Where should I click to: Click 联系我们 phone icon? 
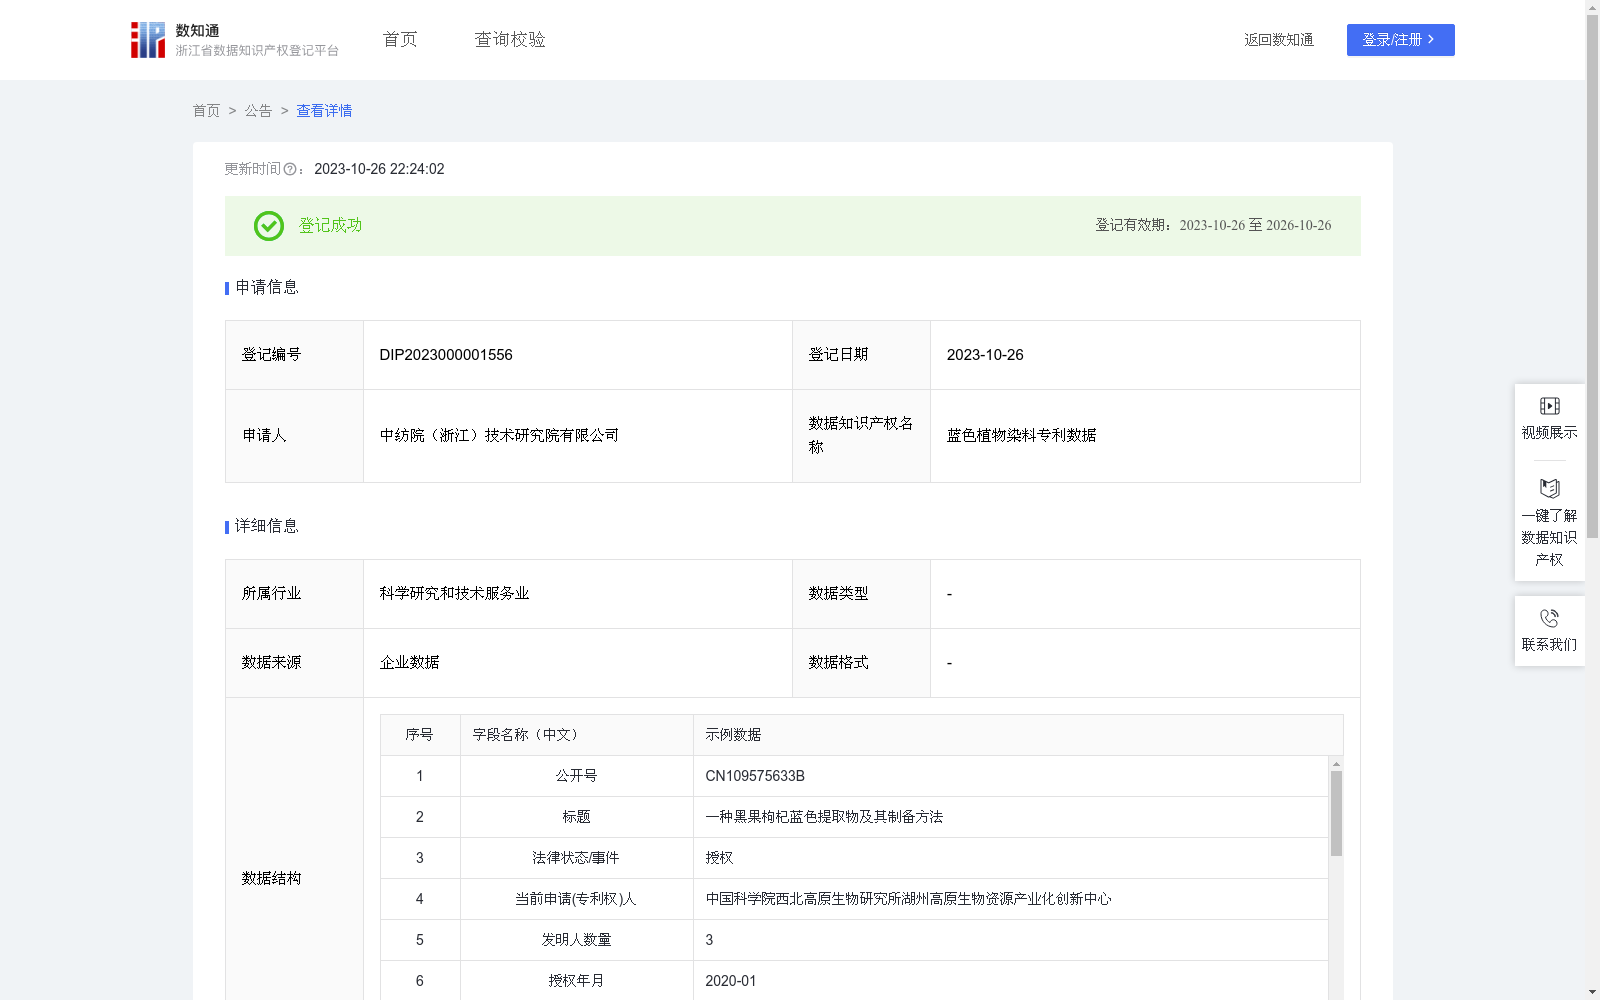[1550, 618]
